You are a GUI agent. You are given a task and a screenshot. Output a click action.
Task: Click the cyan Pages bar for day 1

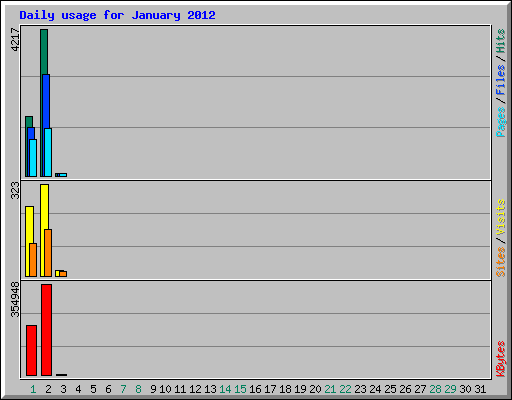33,158
